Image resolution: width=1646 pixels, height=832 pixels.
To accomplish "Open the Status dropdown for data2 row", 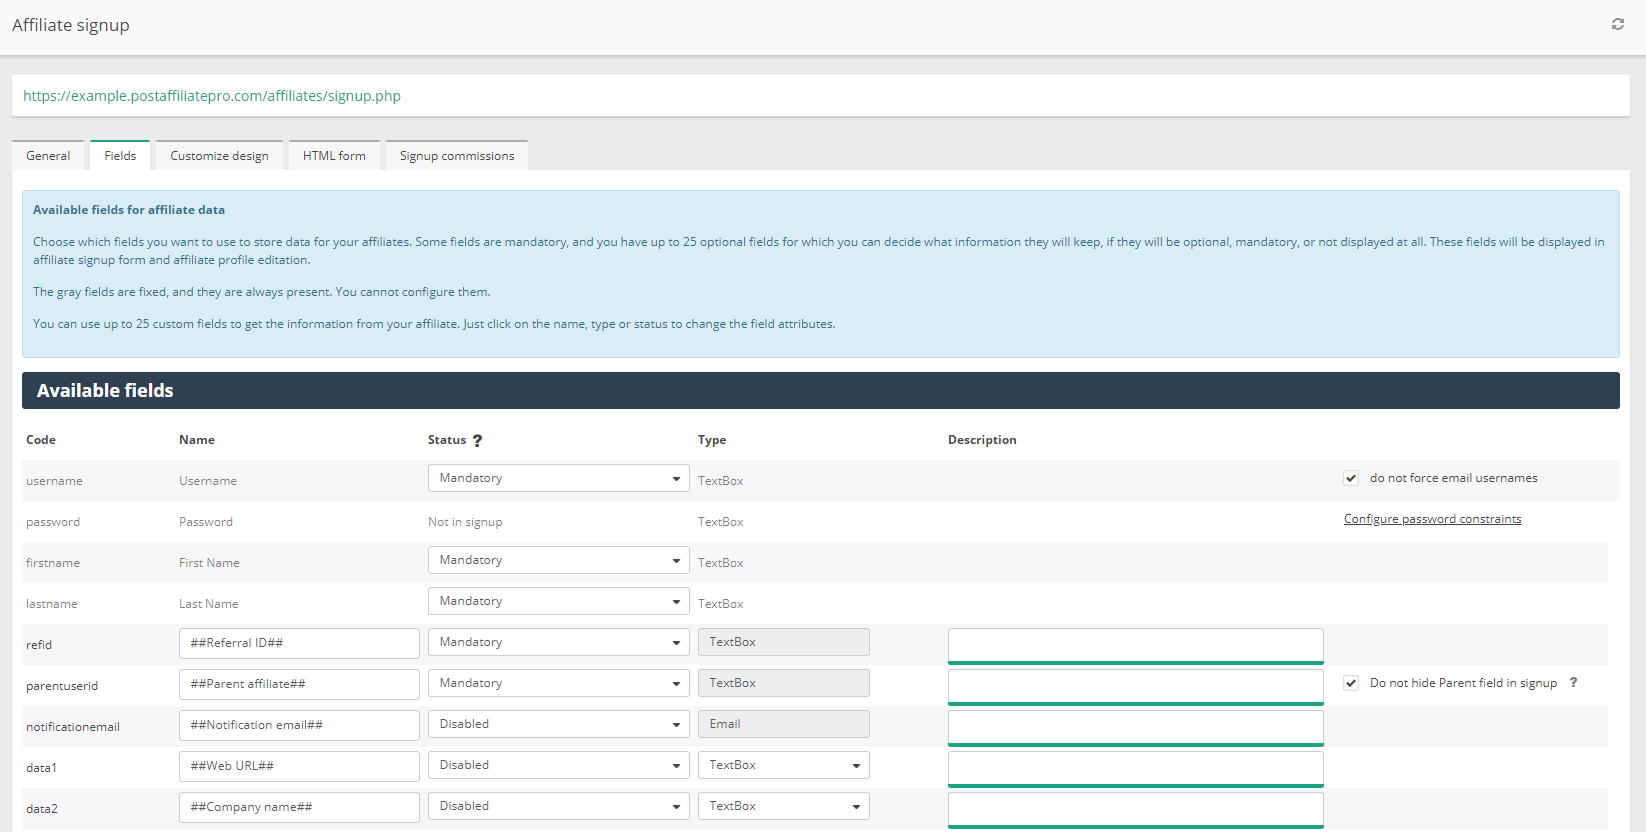I will (x=558, y=806).
